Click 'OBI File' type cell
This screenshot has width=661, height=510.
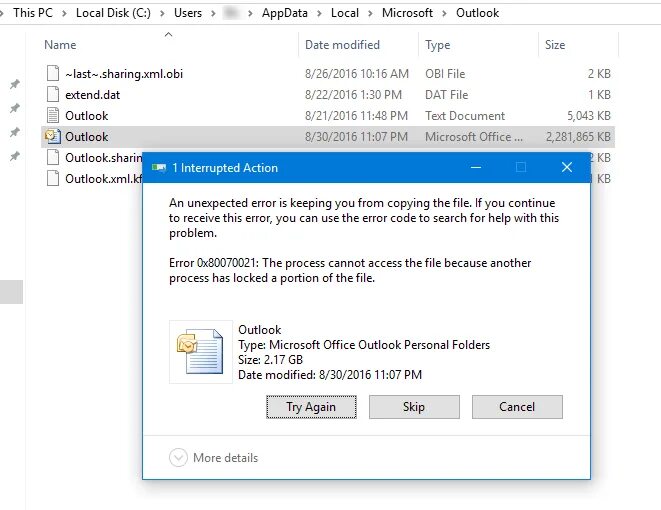tap(445, 74)
